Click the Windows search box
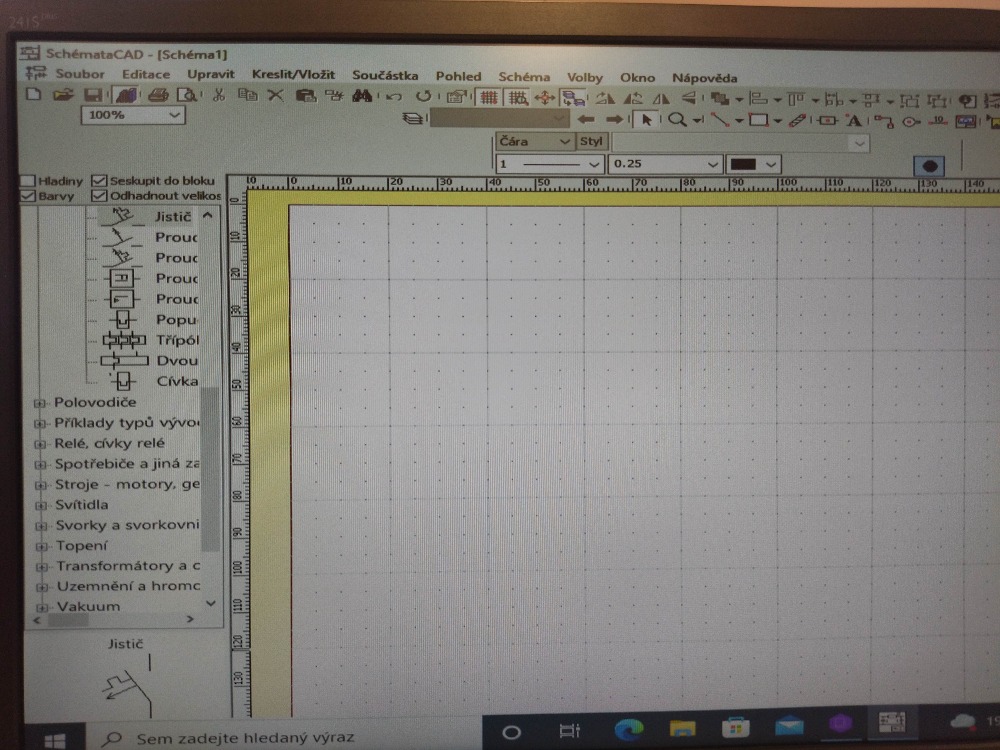 coord(284,737)
